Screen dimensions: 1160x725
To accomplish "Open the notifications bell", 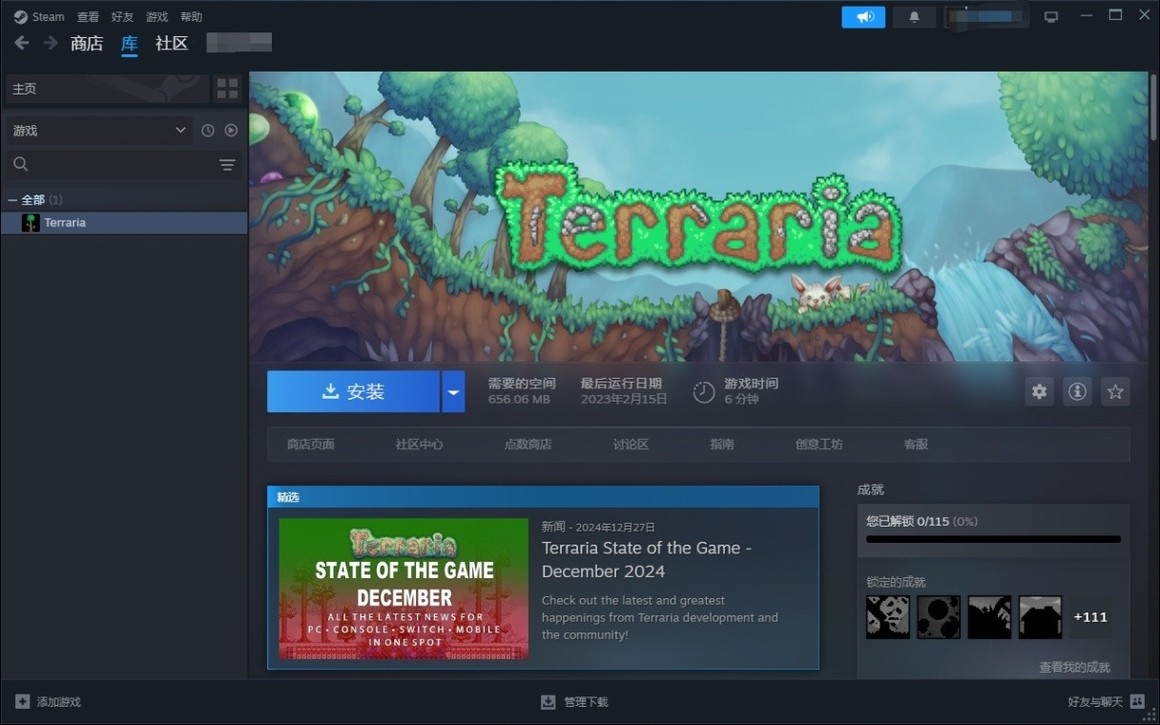I will 914,16.
